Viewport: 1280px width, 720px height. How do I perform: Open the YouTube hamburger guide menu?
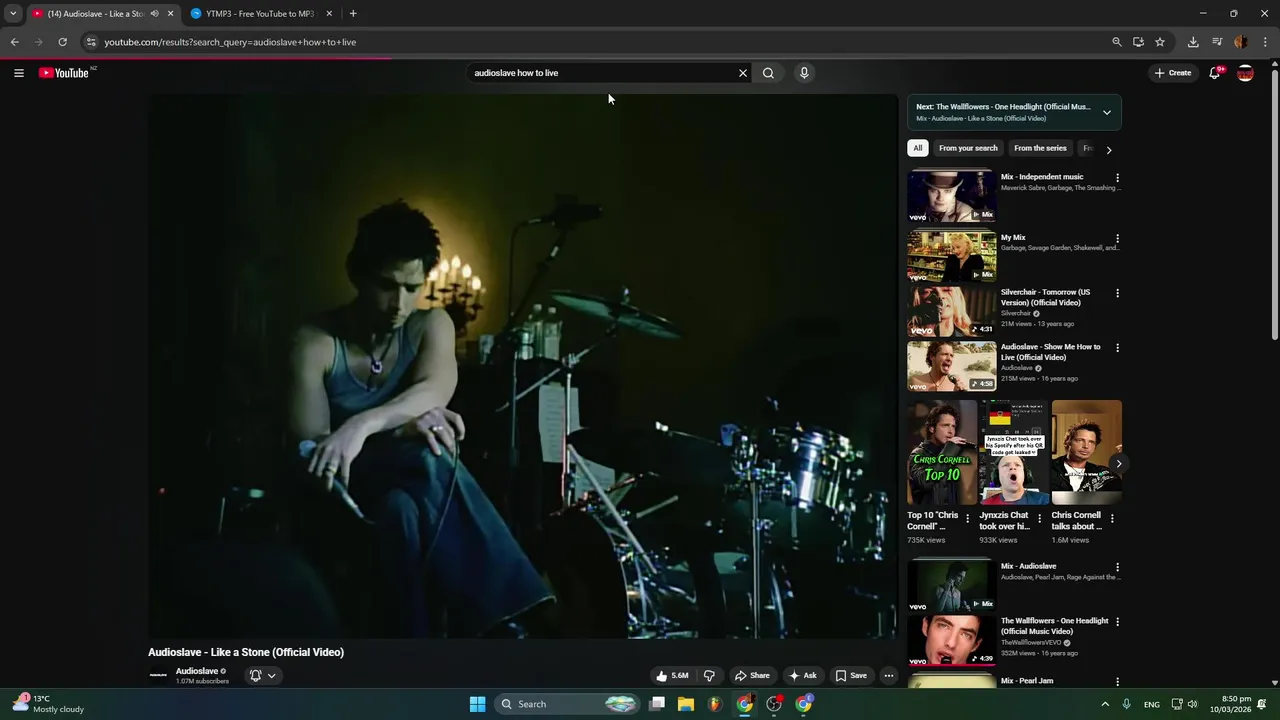18,73
